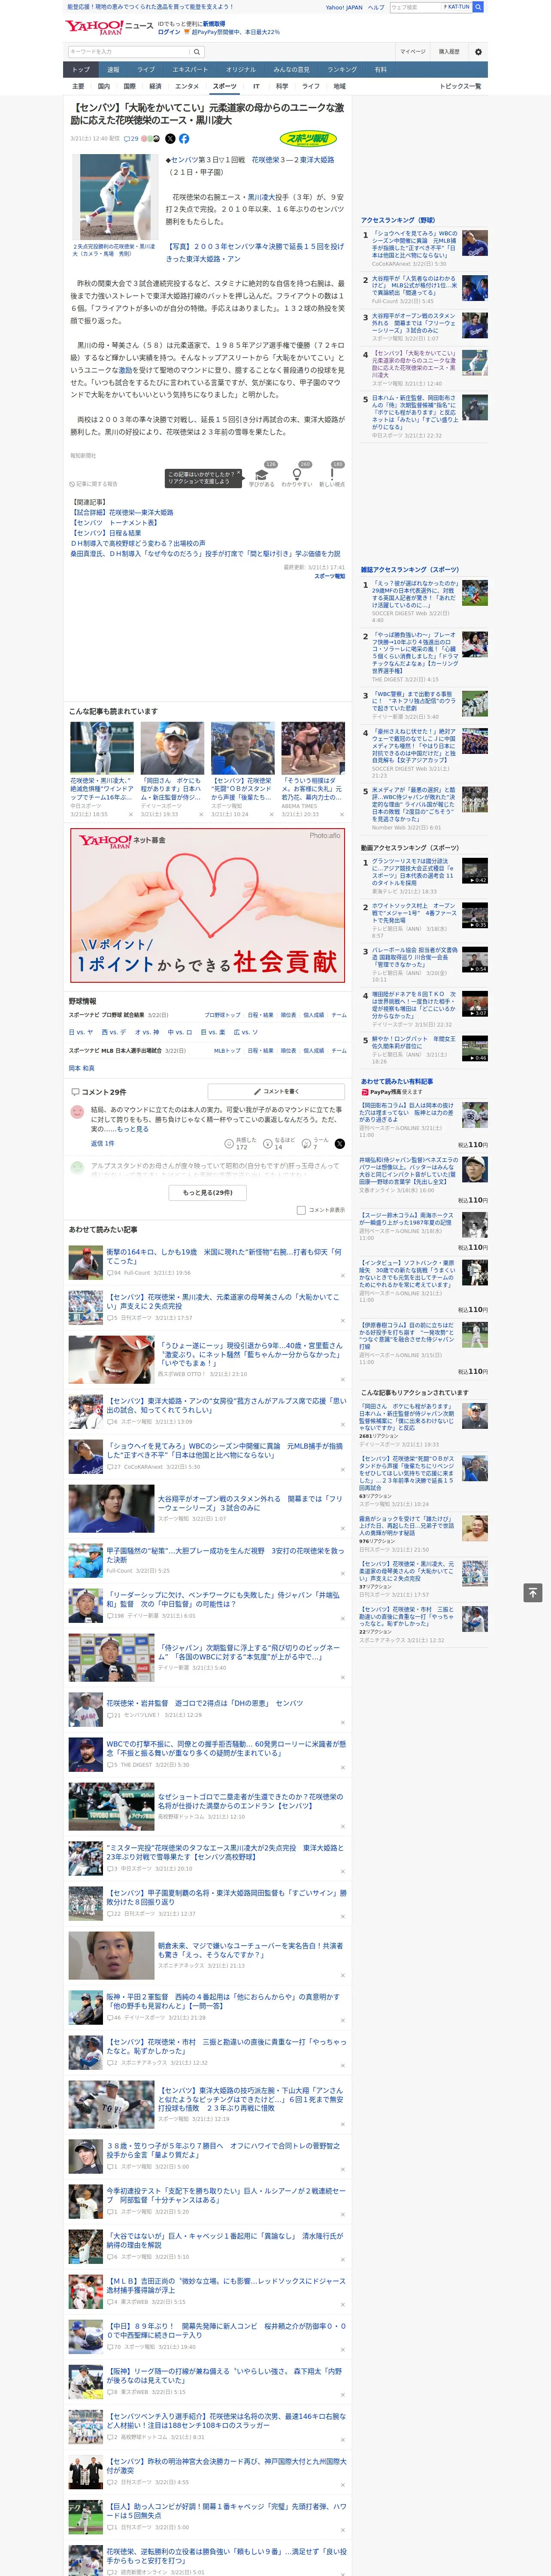
Task: Open the ヘルプ link at top
Action: click(x=376, y=7)
